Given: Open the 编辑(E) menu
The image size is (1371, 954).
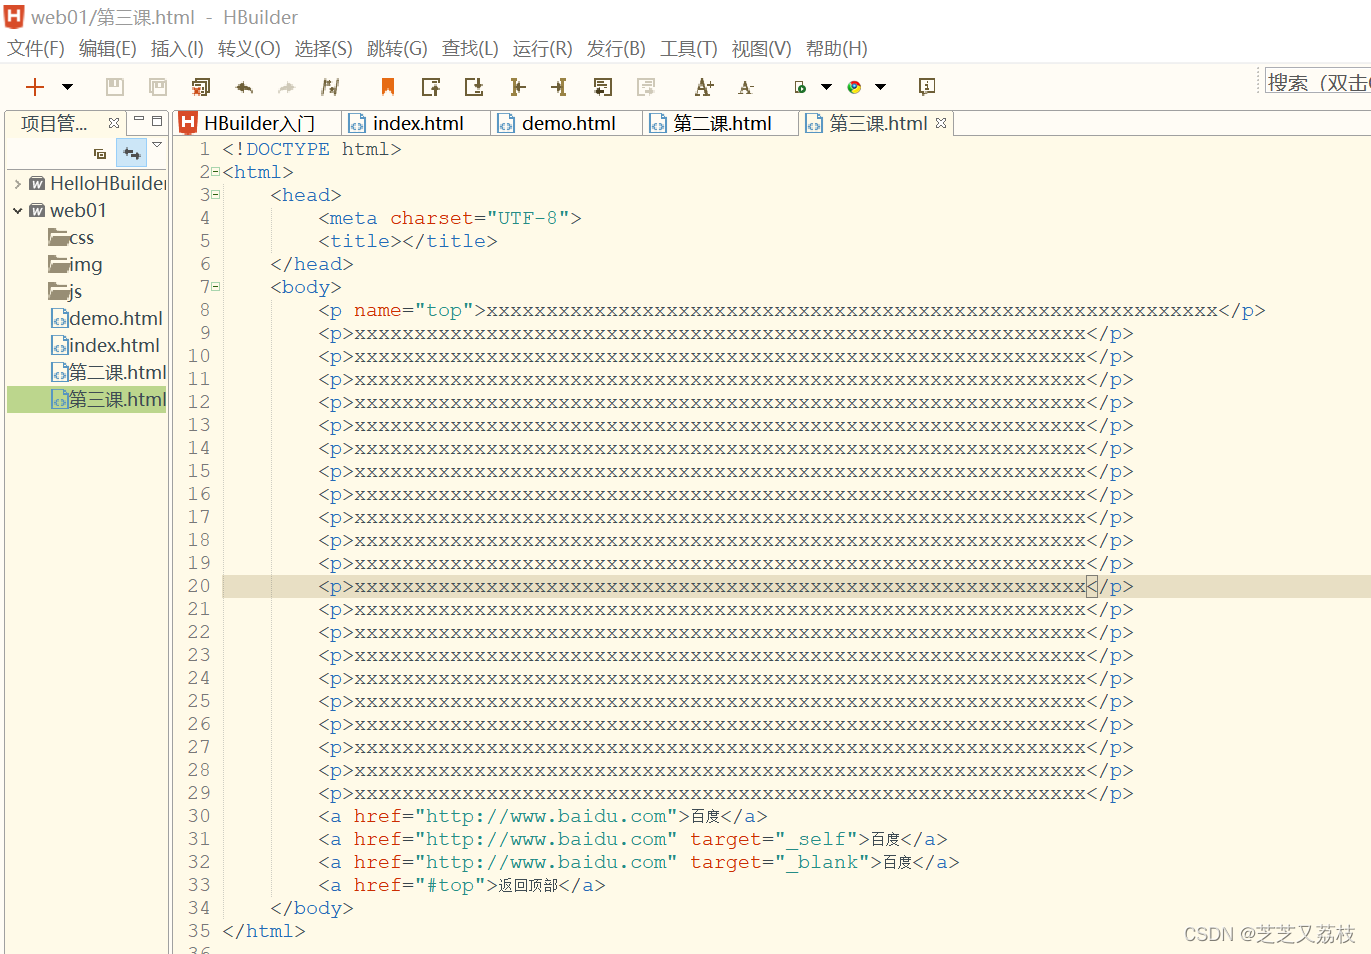Looking at the screenshot, I should tap(108, 48).
